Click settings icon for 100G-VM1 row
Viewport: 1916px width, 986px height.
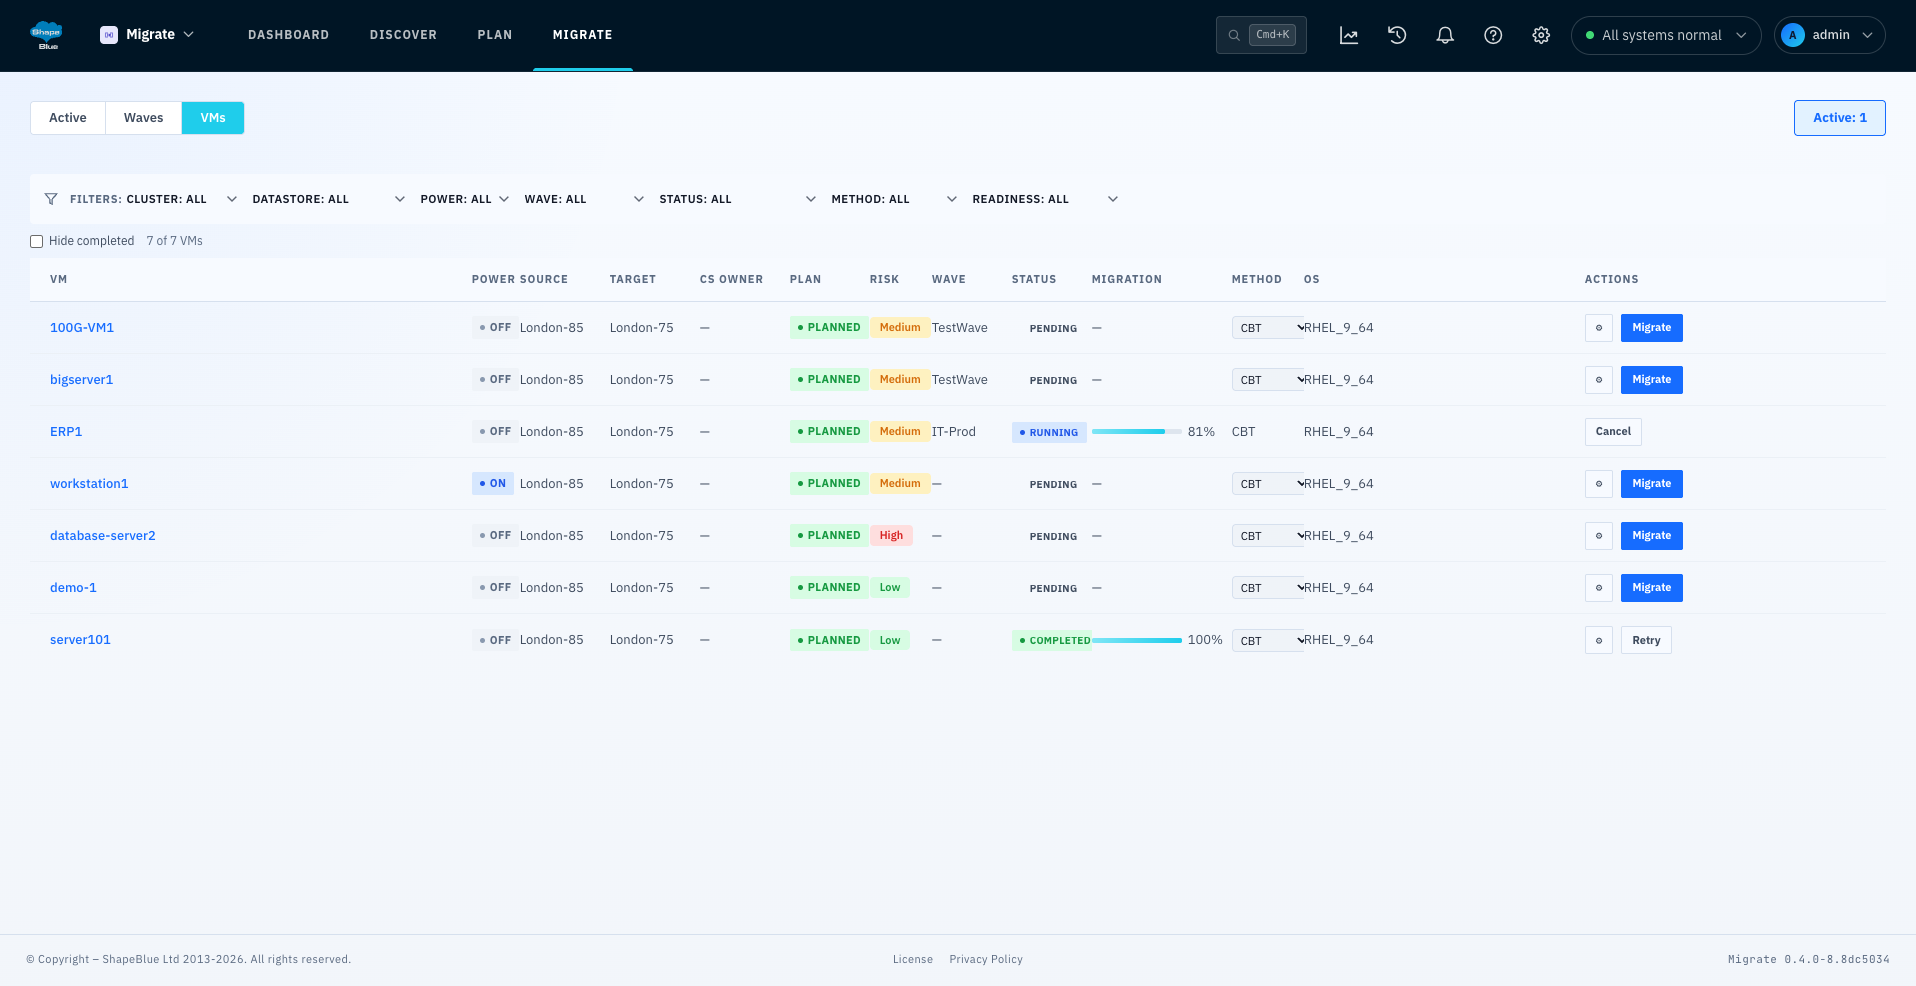(1598, 328)
